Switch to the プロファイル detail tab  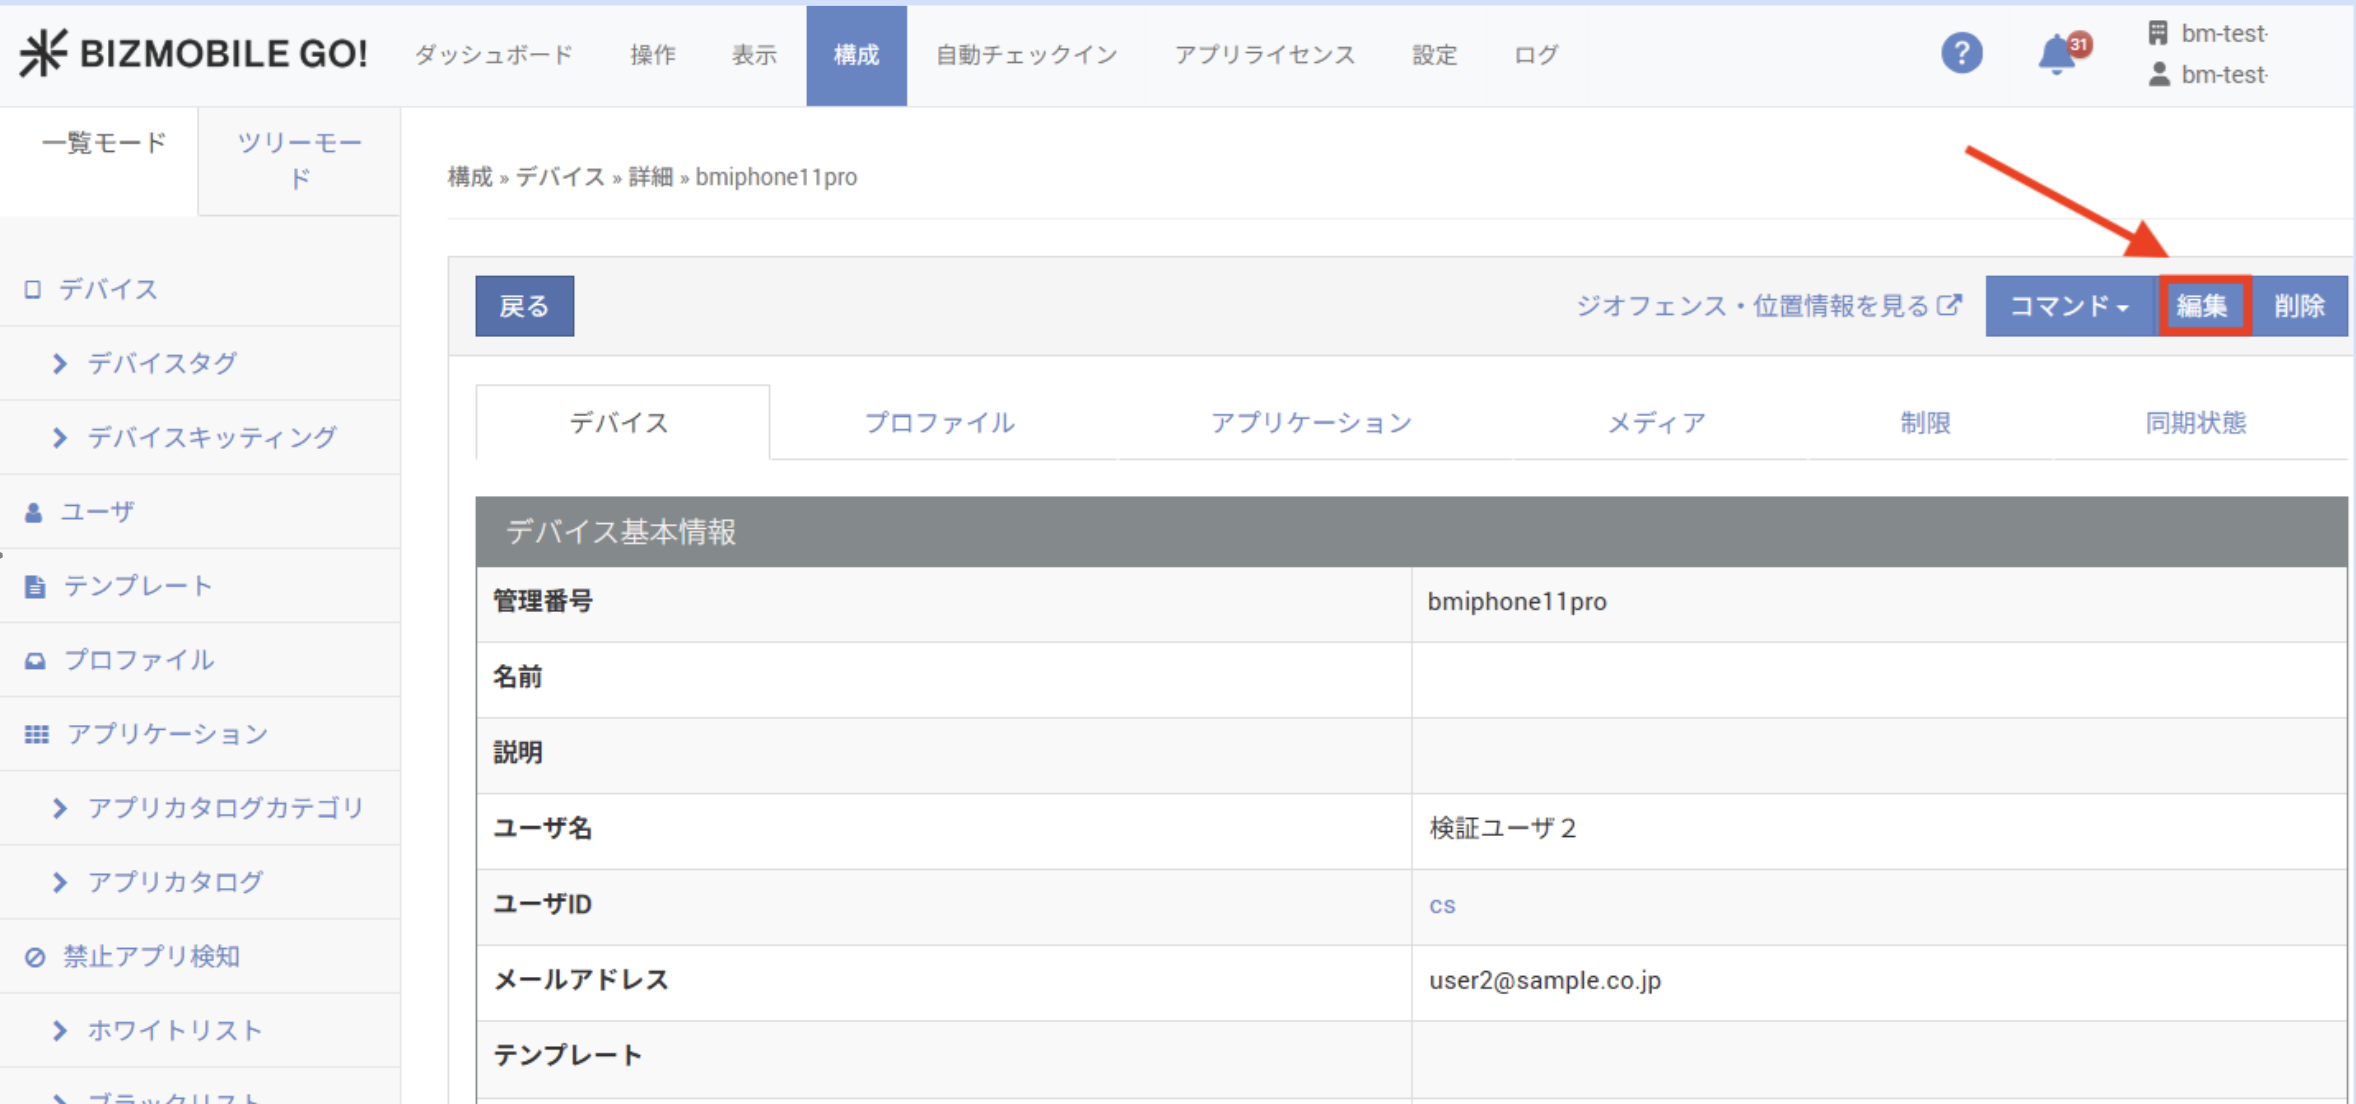(x=939, y=423)
